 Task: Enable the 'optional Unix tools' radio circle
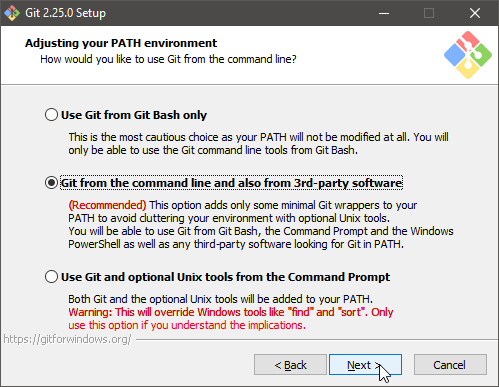51,277
